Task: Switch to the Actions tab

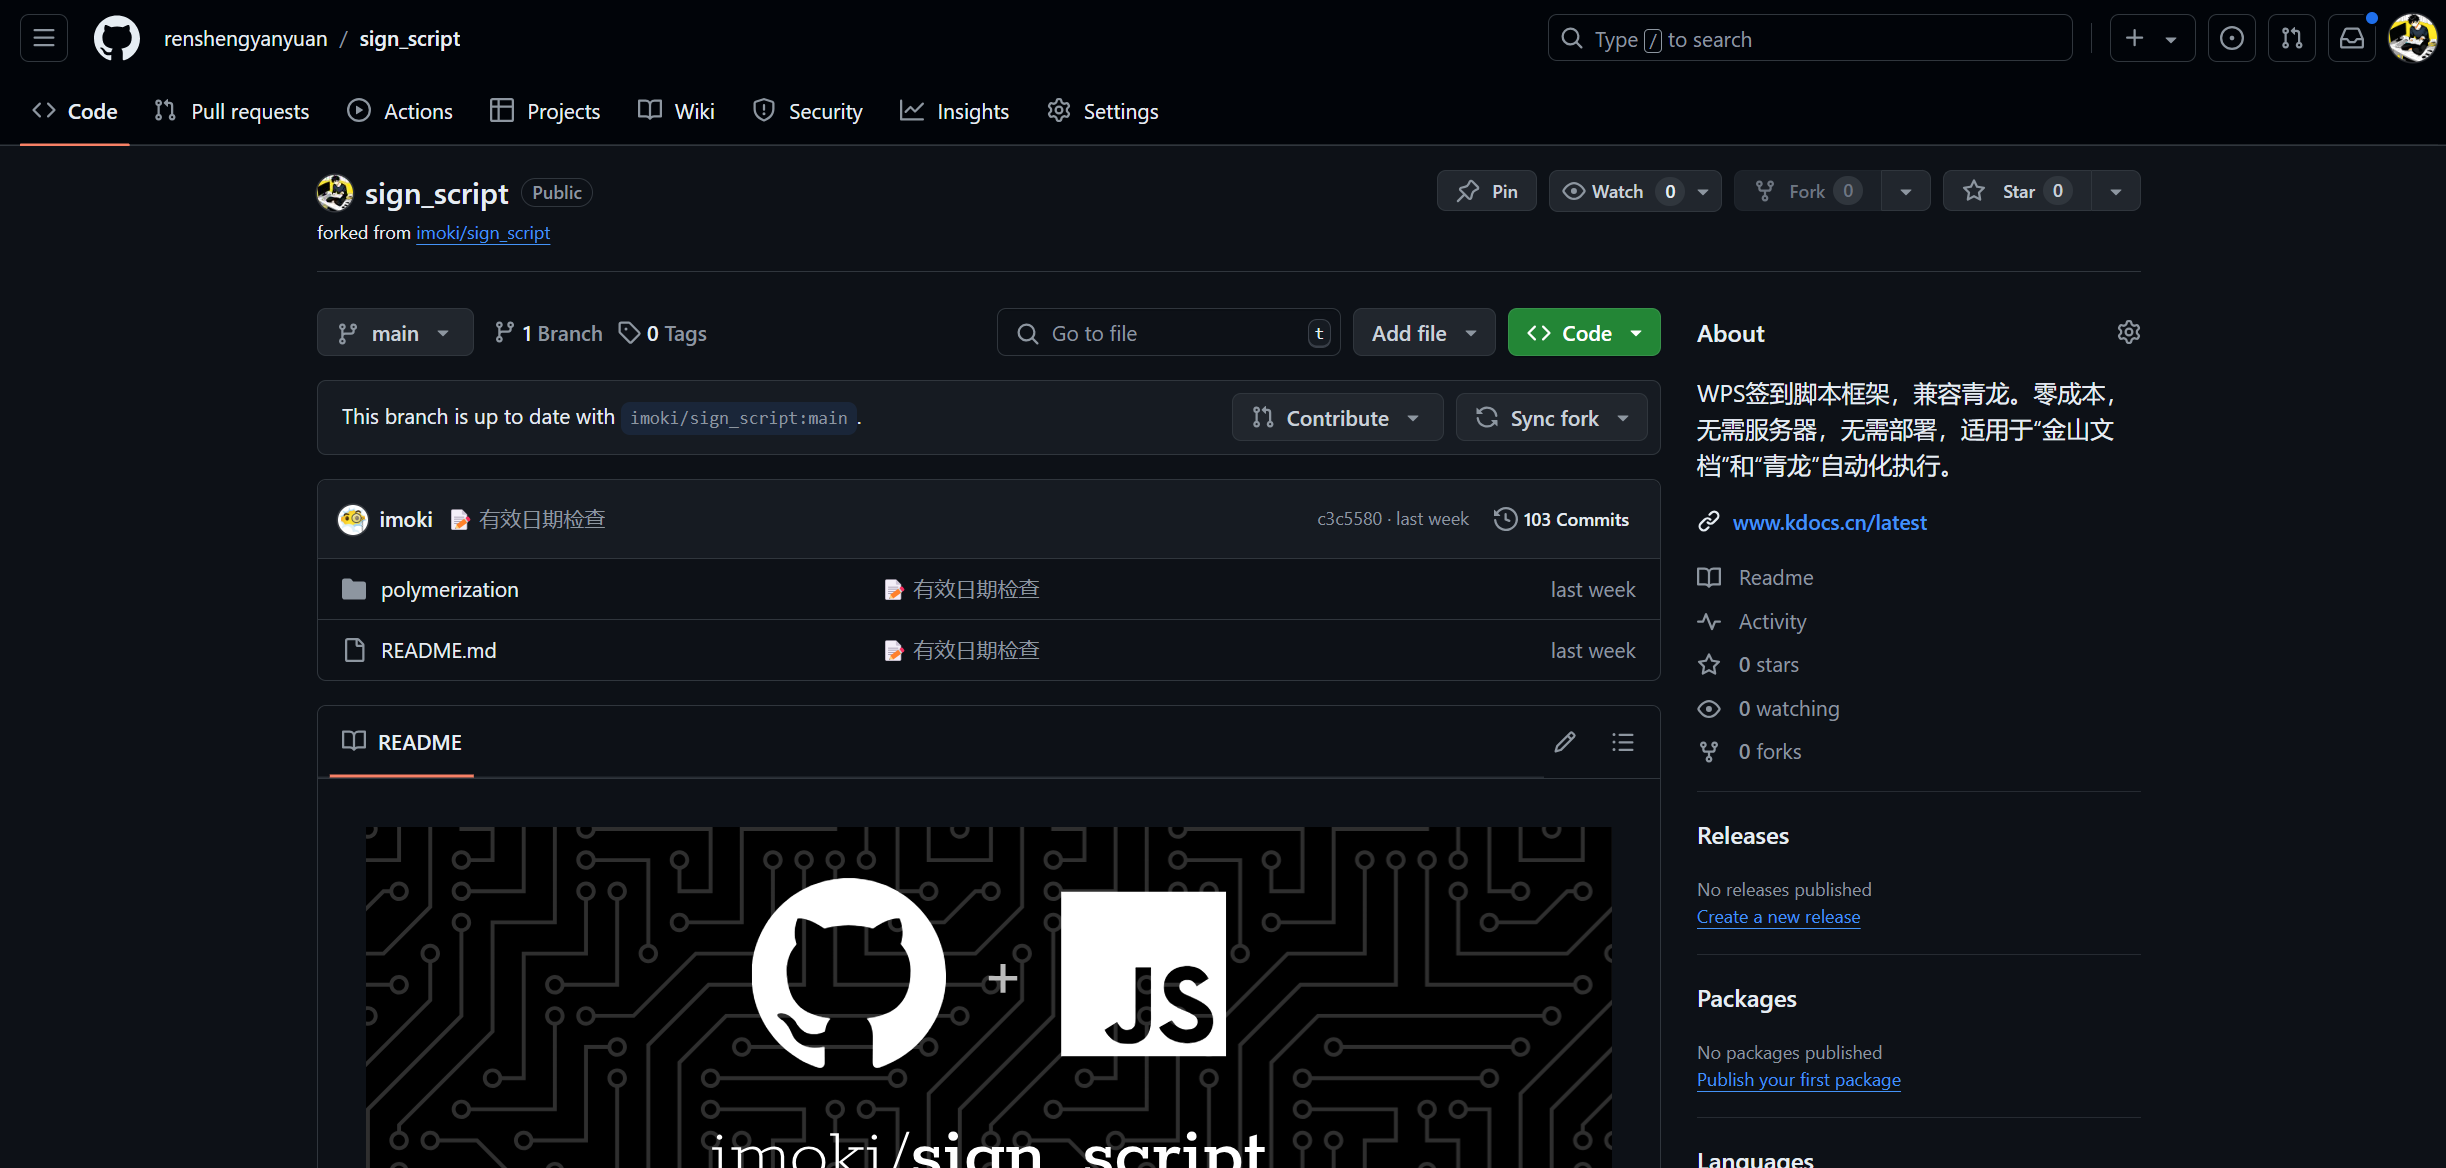Action: pyautogui.click(x=400, y=111)
